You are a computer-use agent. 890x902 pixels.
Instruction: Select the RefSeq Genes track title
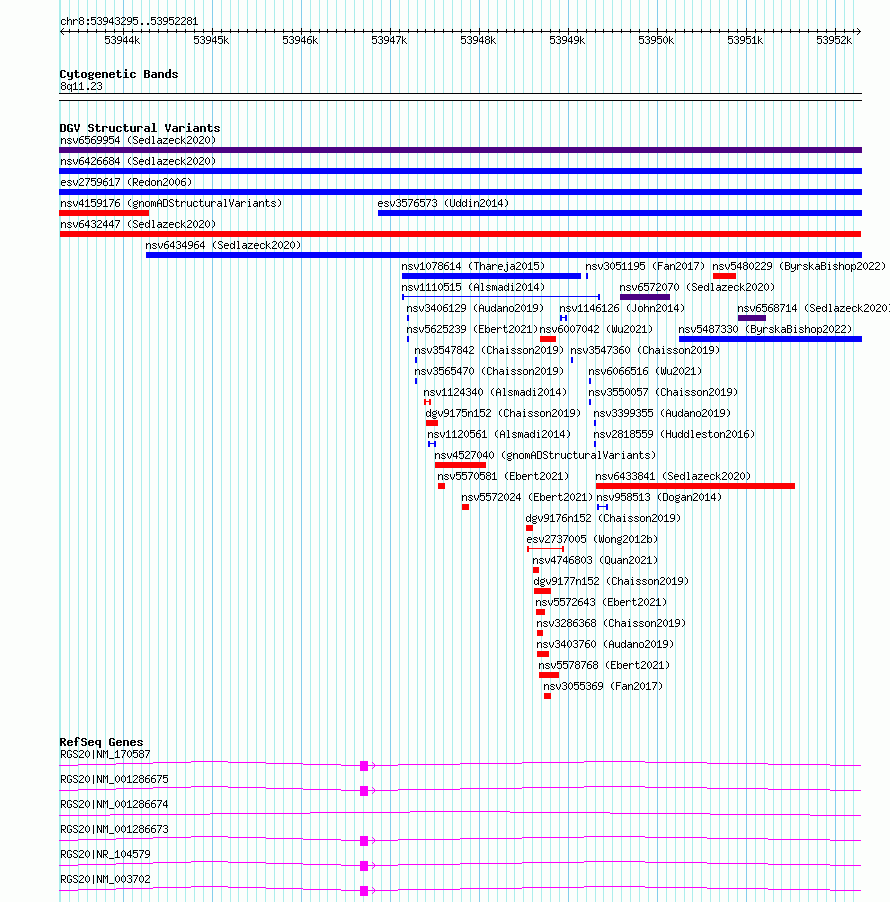click(x=101, y=742)
